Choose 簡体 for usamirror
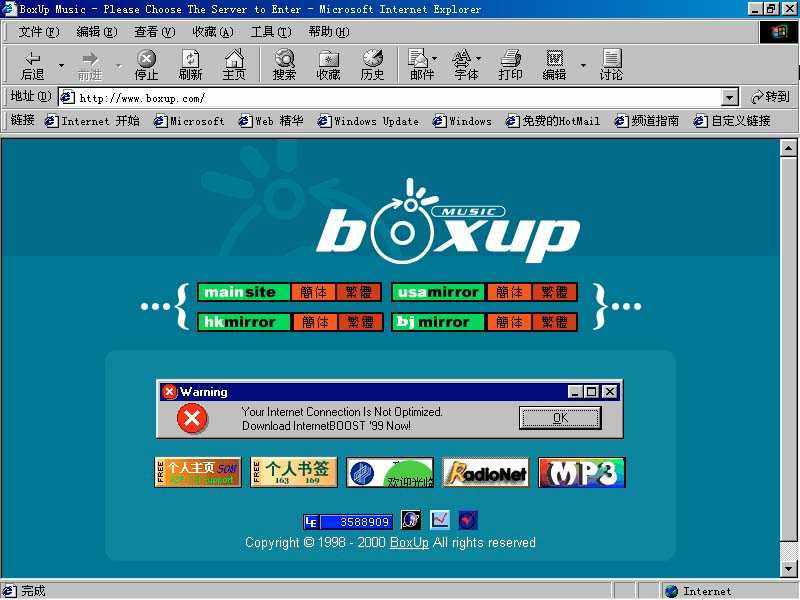Screen dimensions: 800x600 (509, 292)
